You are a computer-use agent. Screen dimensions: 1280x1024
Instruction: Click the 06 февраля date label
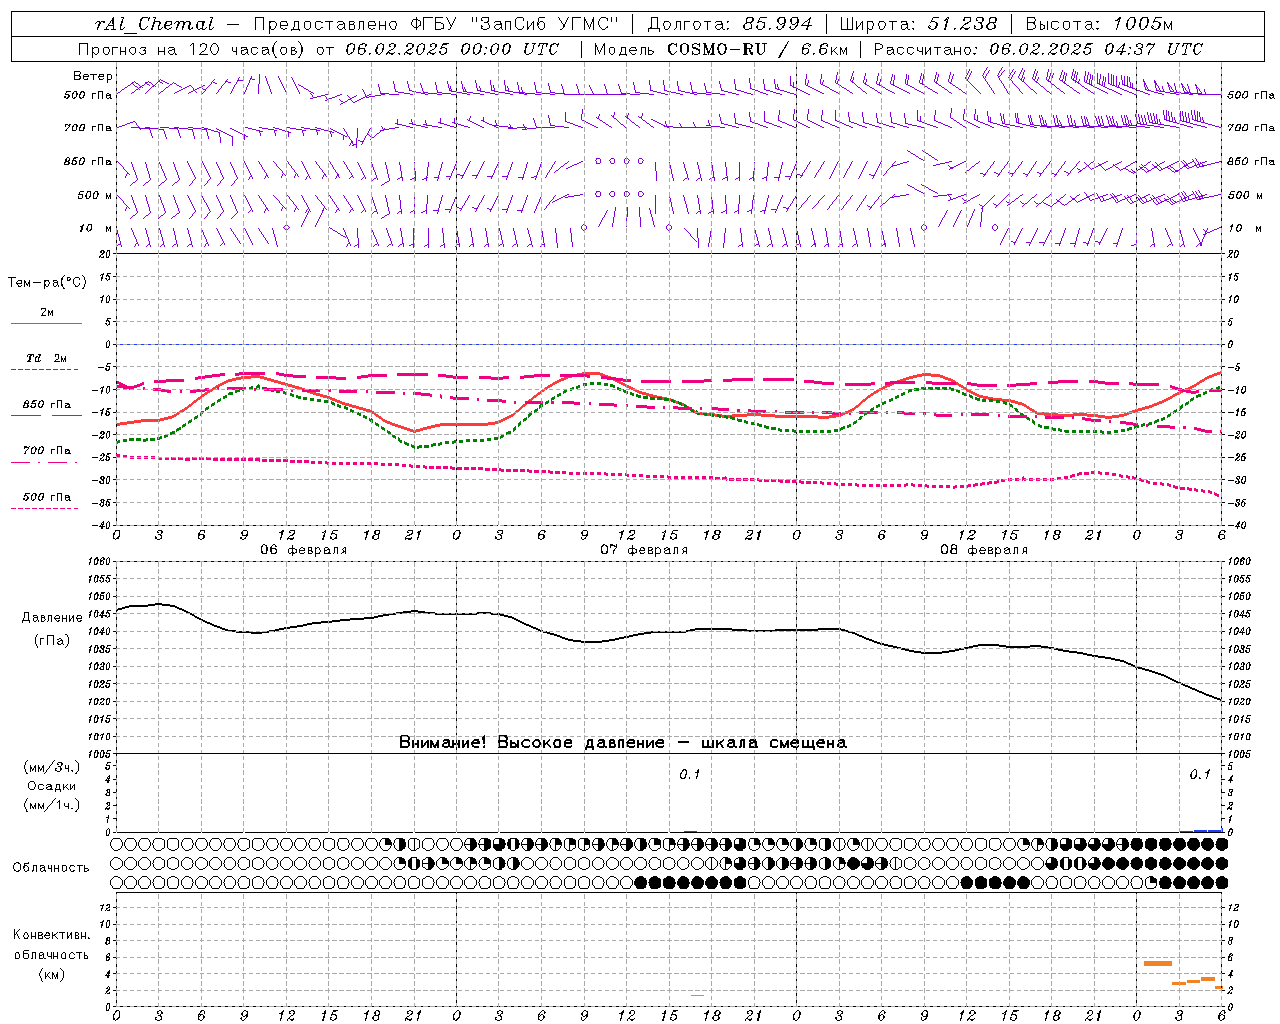point(304,550)
